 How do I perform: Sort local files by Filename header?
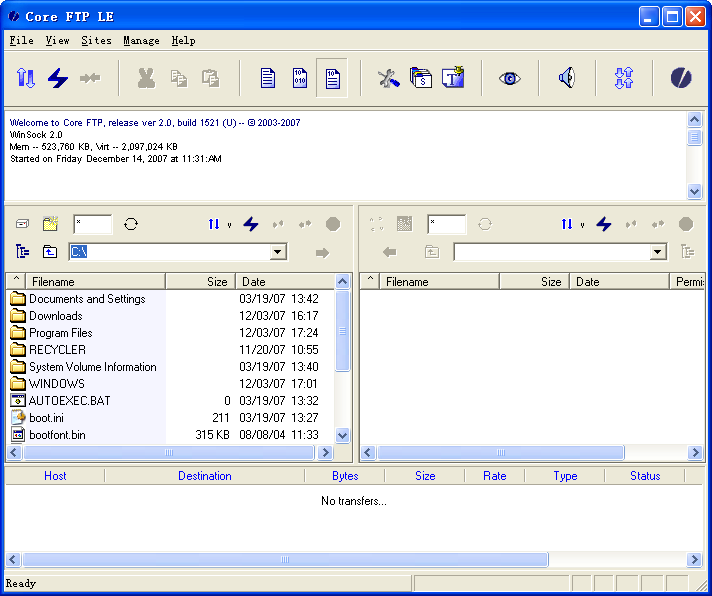(x=96, y=281)
